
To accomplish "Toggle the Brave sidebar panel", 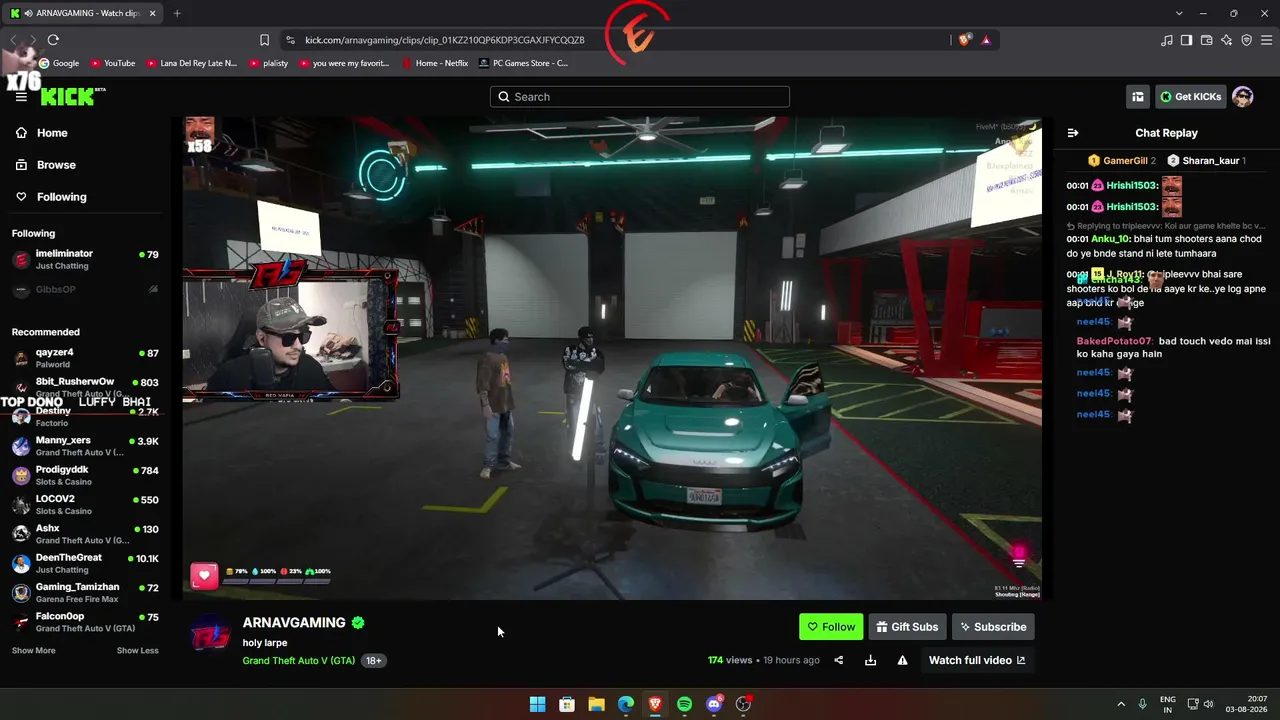I will coord(1186,40).
